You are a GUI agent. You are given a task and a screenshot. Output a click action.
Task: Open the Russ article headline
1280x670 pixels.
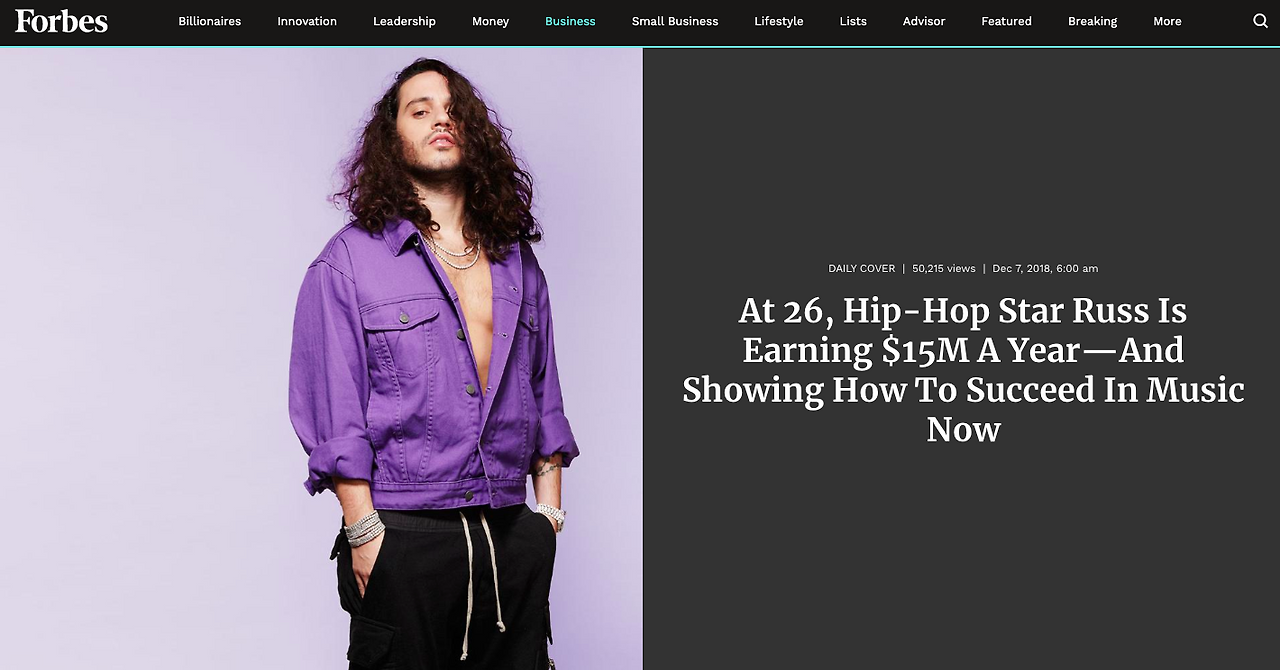pyautogui.click(x=963, y=370)
